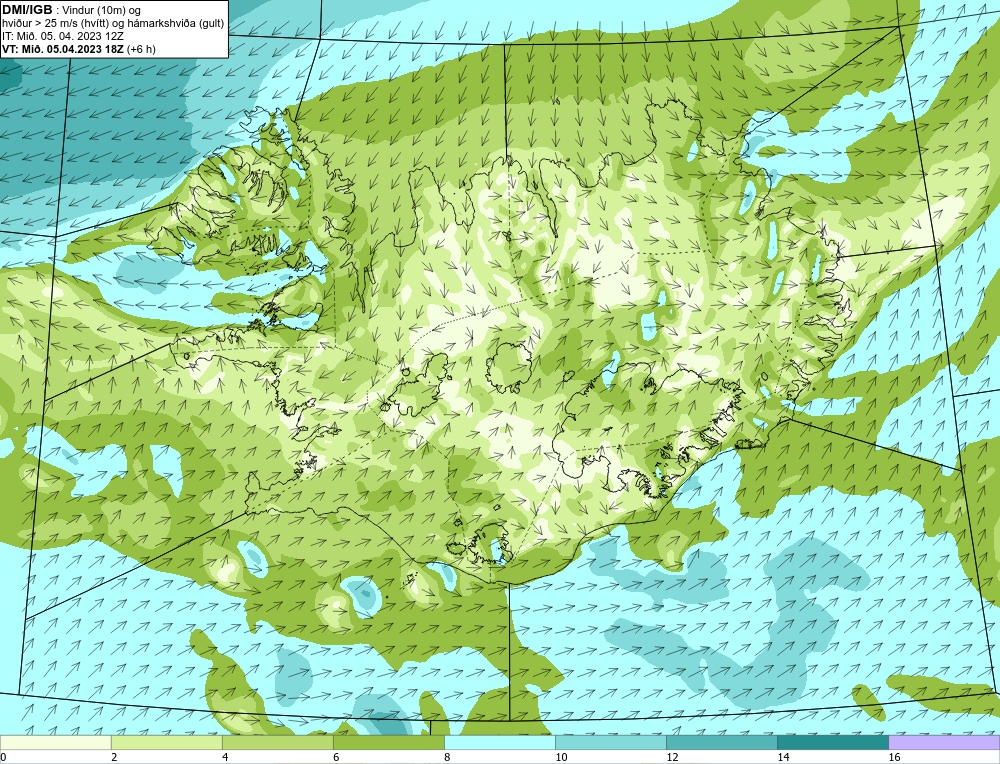Choose the 6–8 m/s dark green swatch
Screen dimensions: 1000x764
point(389,743)
